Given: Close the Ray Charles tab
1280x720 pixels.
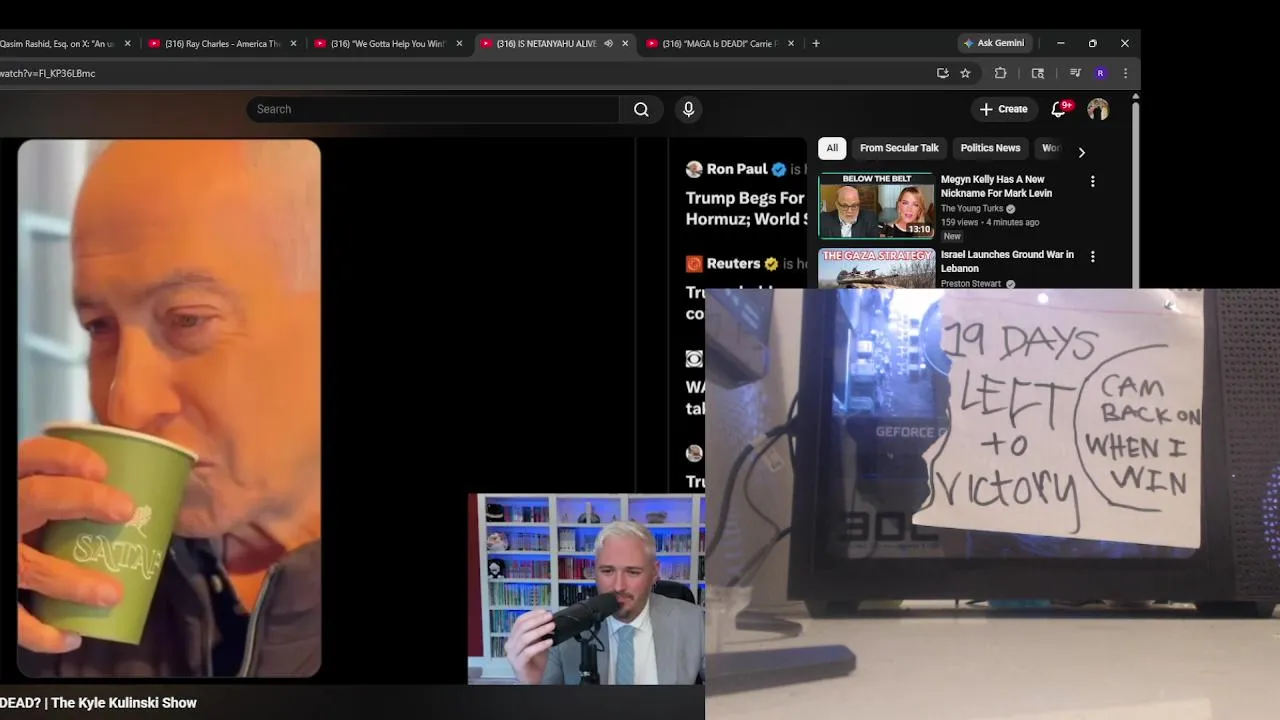Looking at the screenshot, I should pyautogui.click(x=293, y=43).
